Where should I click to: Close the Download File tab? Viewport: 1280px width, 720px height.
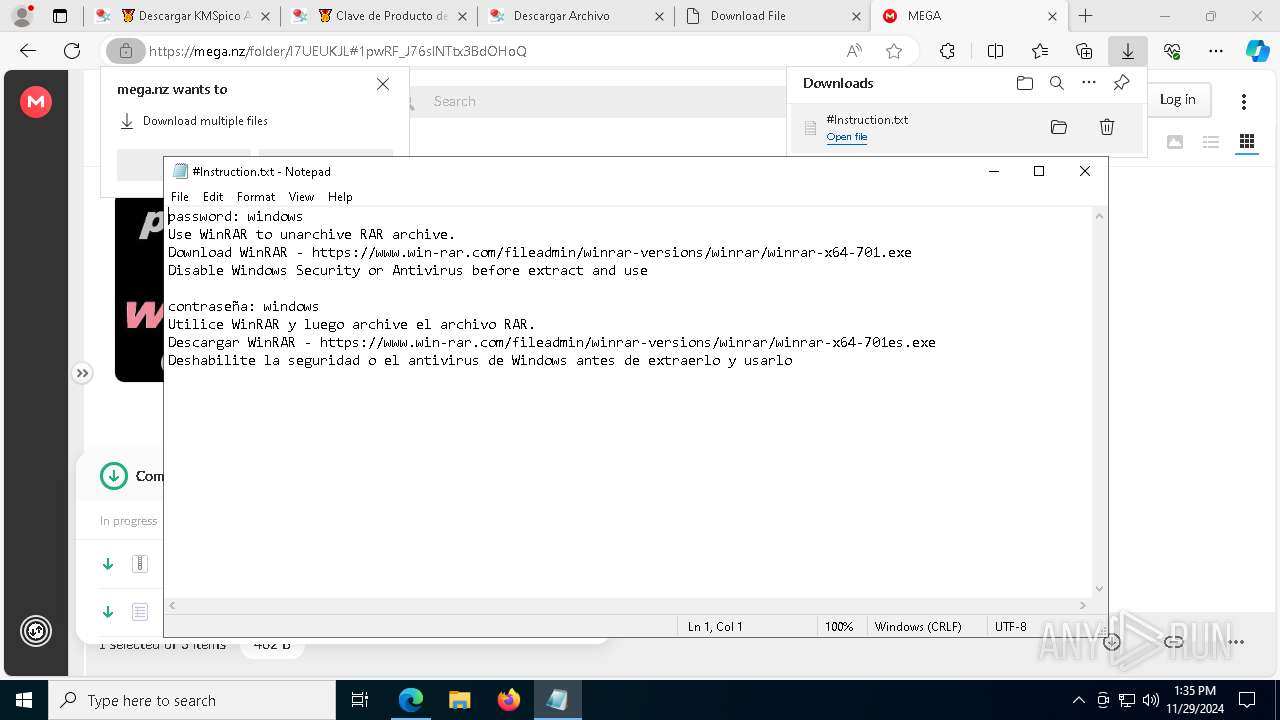point(857,16)
